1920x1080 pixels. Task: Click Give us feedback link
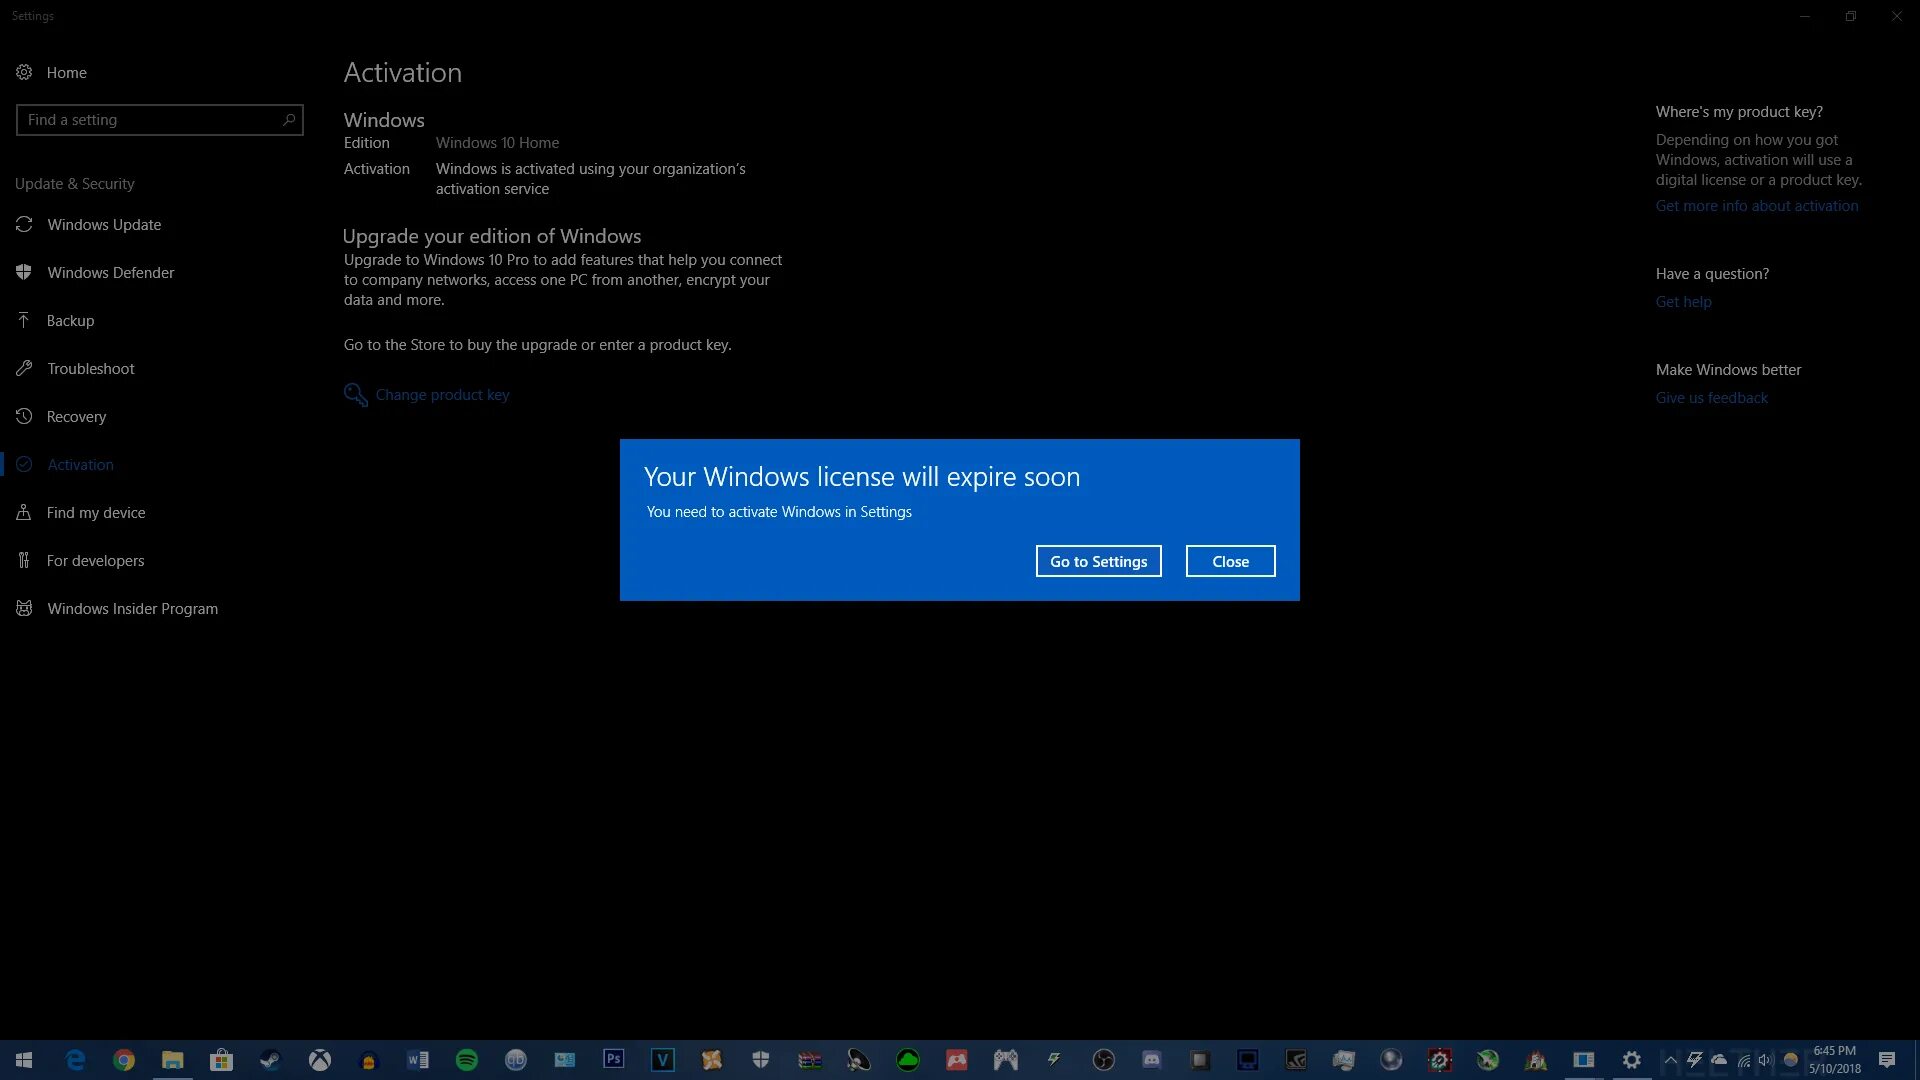(x=1710, y=397)
